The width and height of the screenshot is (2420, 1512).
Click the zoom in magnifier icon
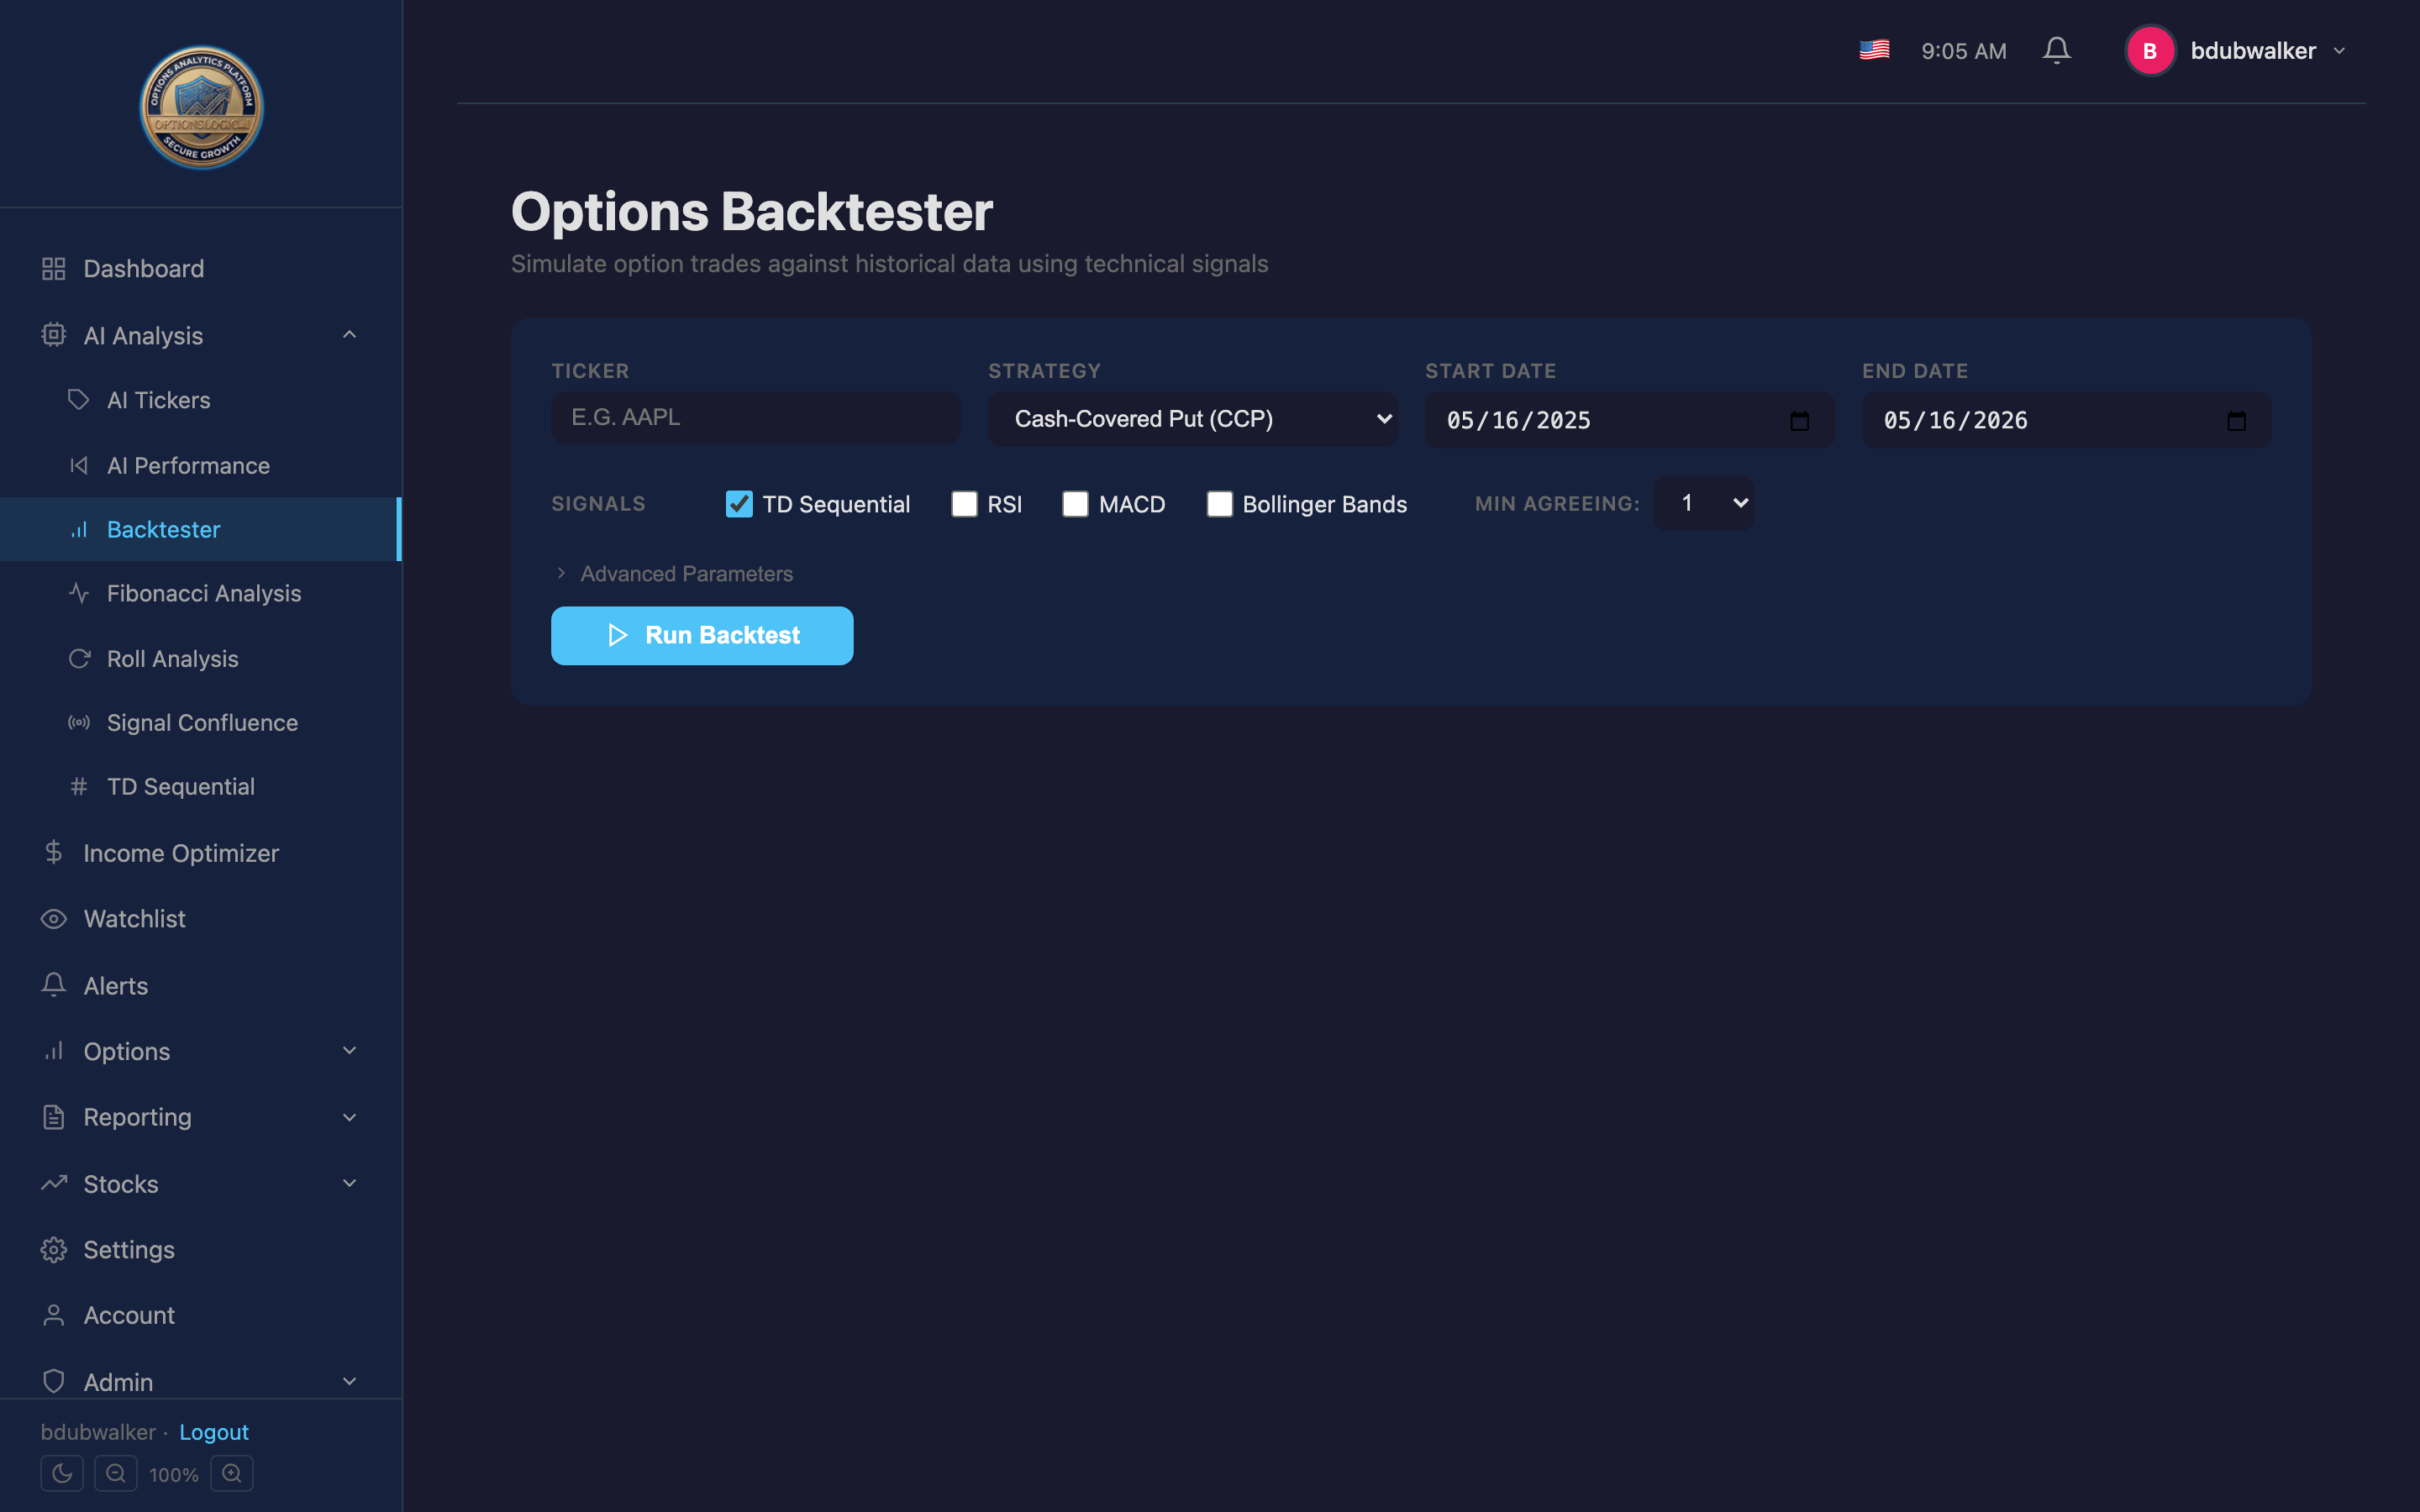232,1473
